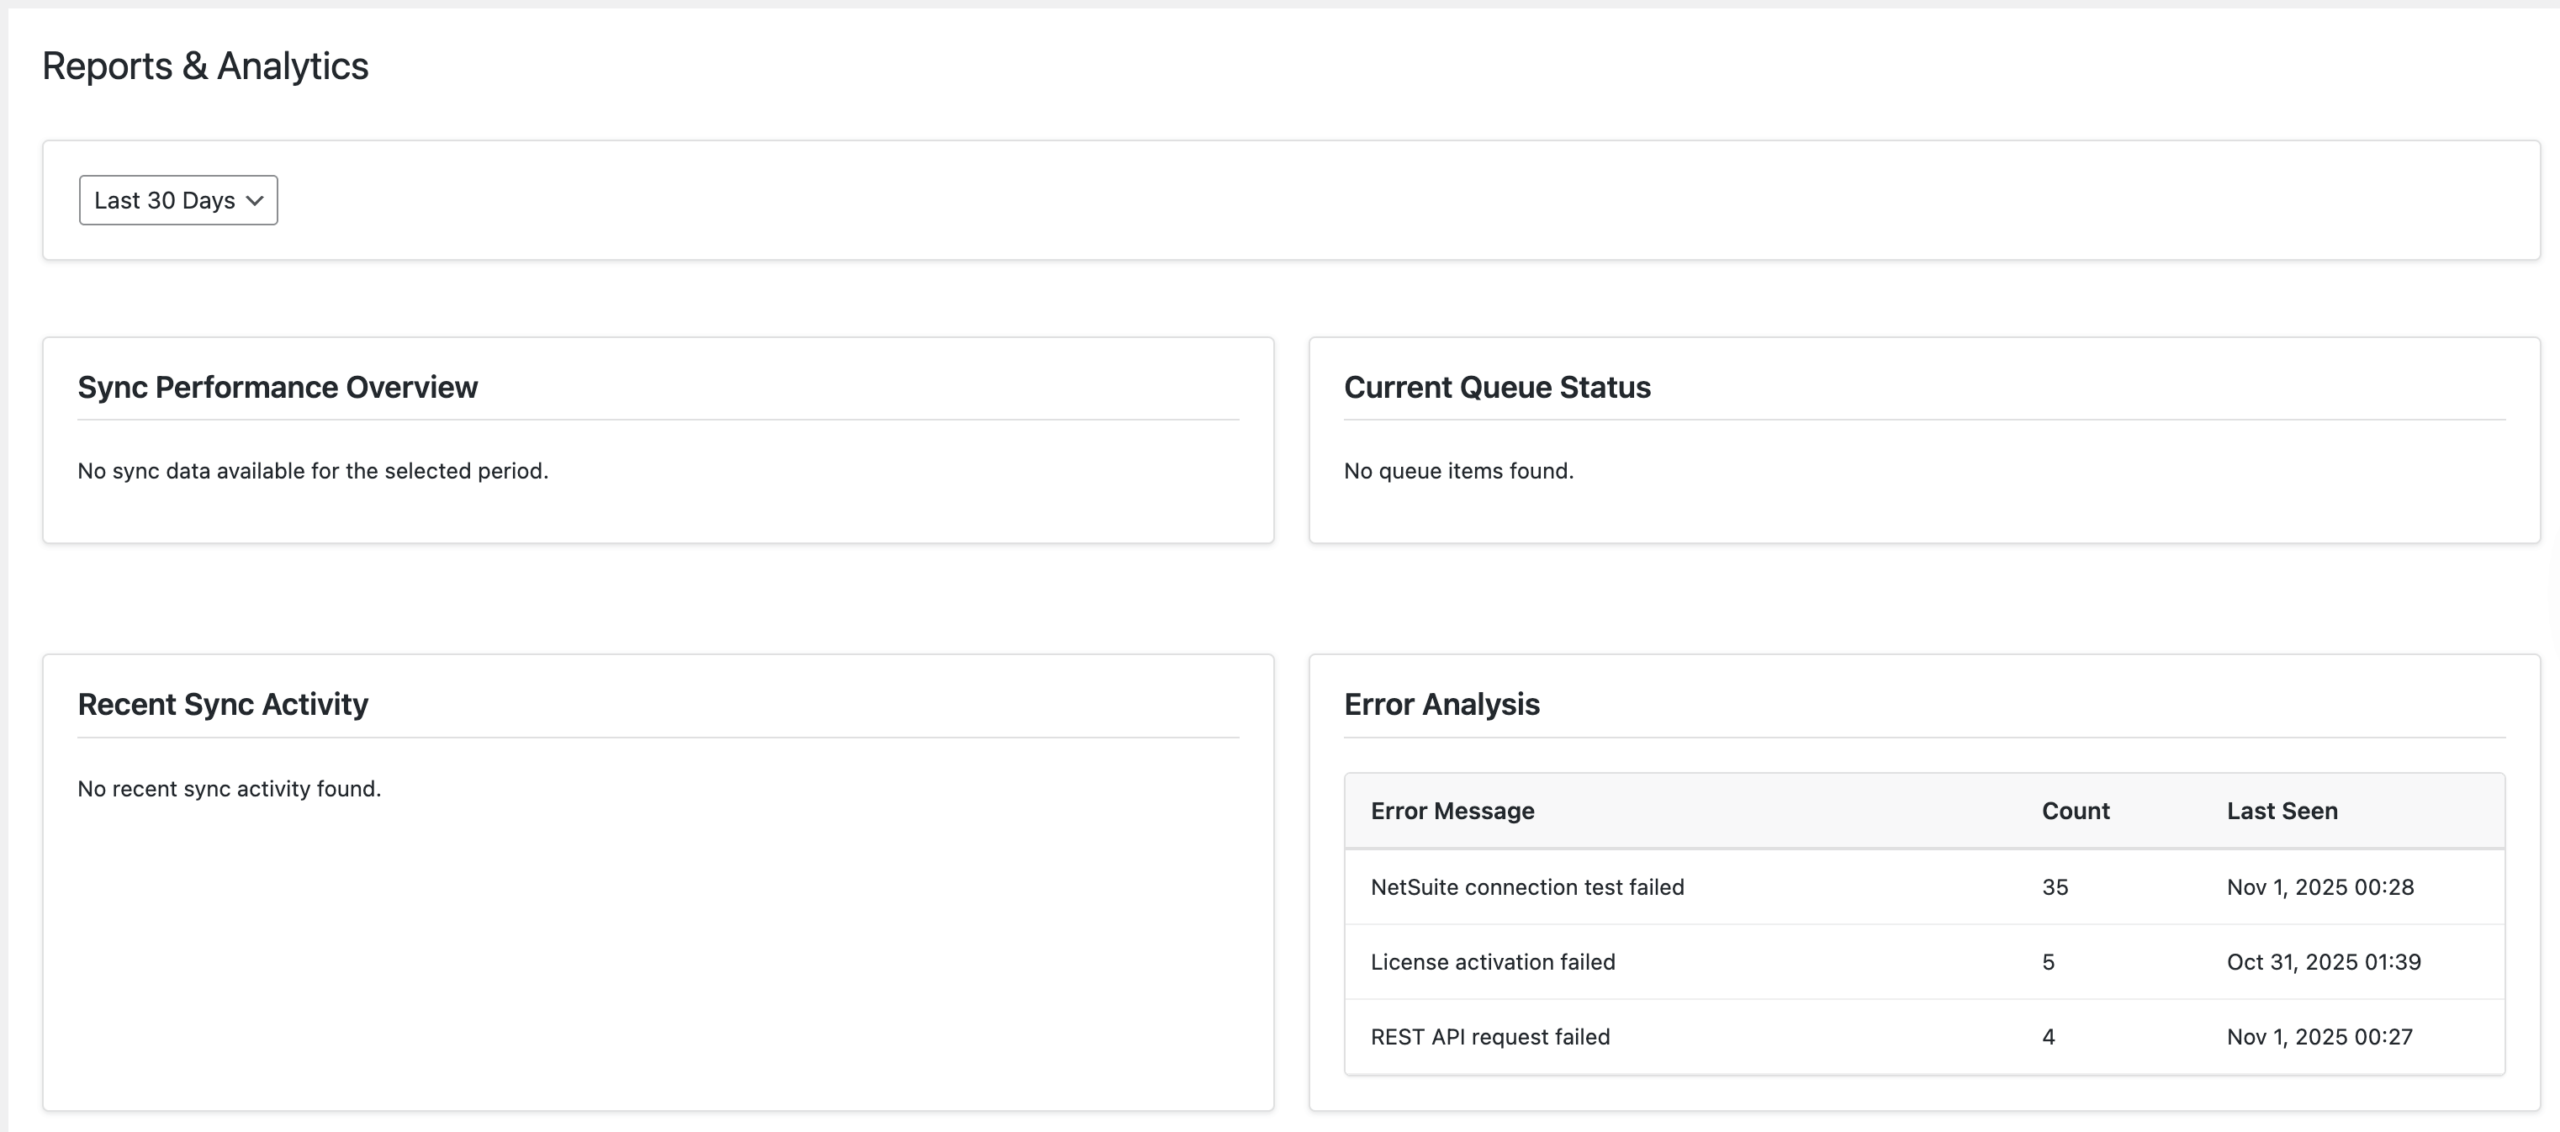
Task: Select the Sync Performance Overview panel title
Action: 277,387
